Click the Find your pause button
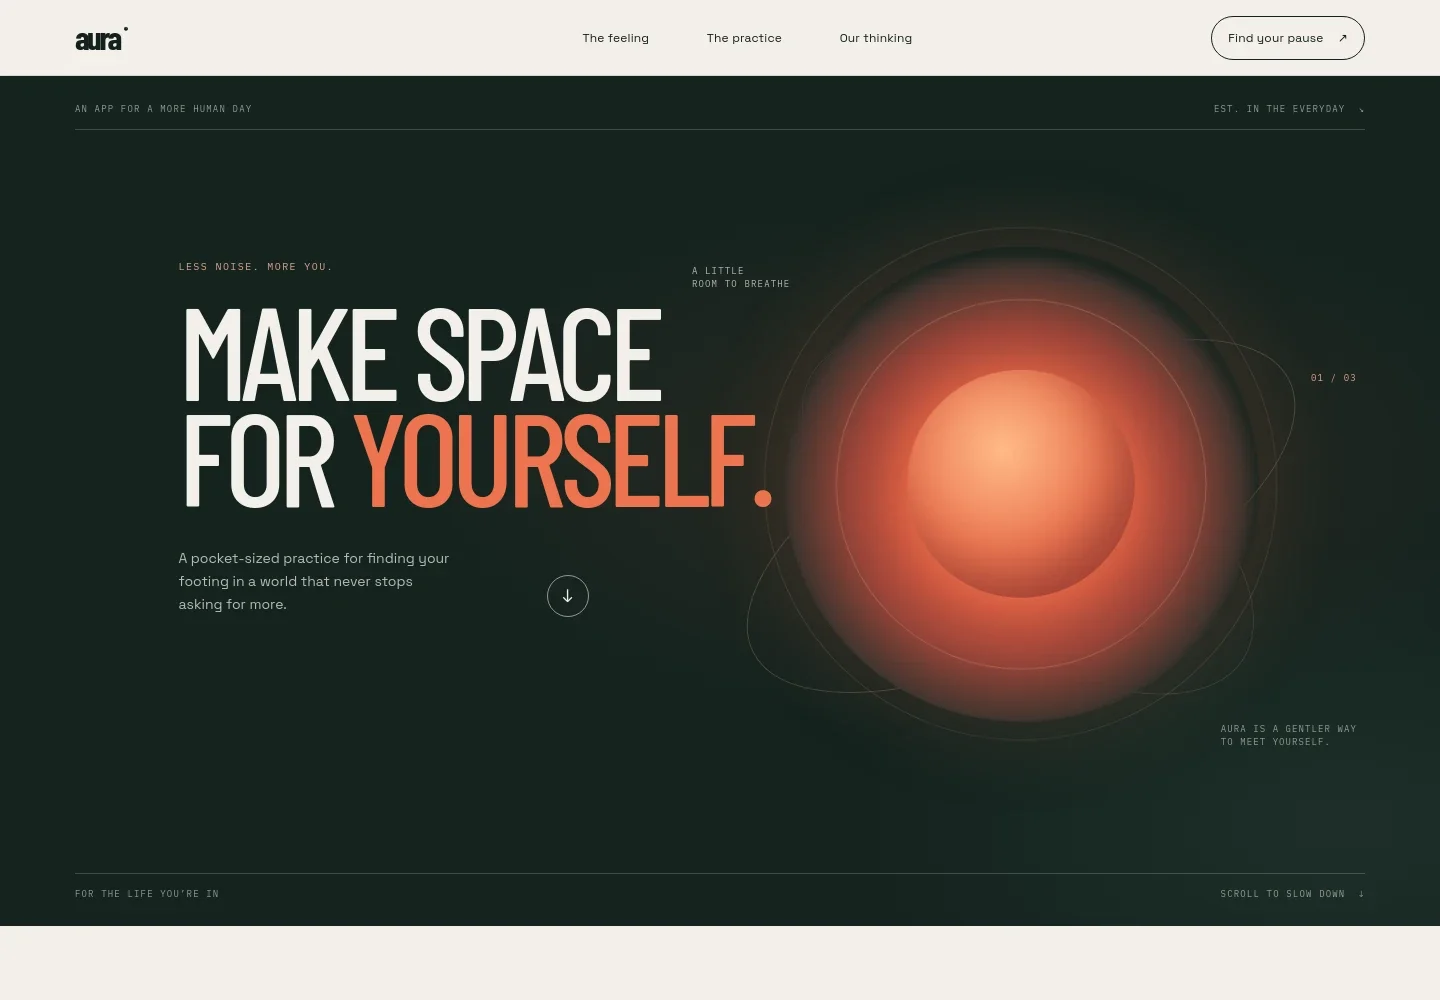 click(1288, 38)
